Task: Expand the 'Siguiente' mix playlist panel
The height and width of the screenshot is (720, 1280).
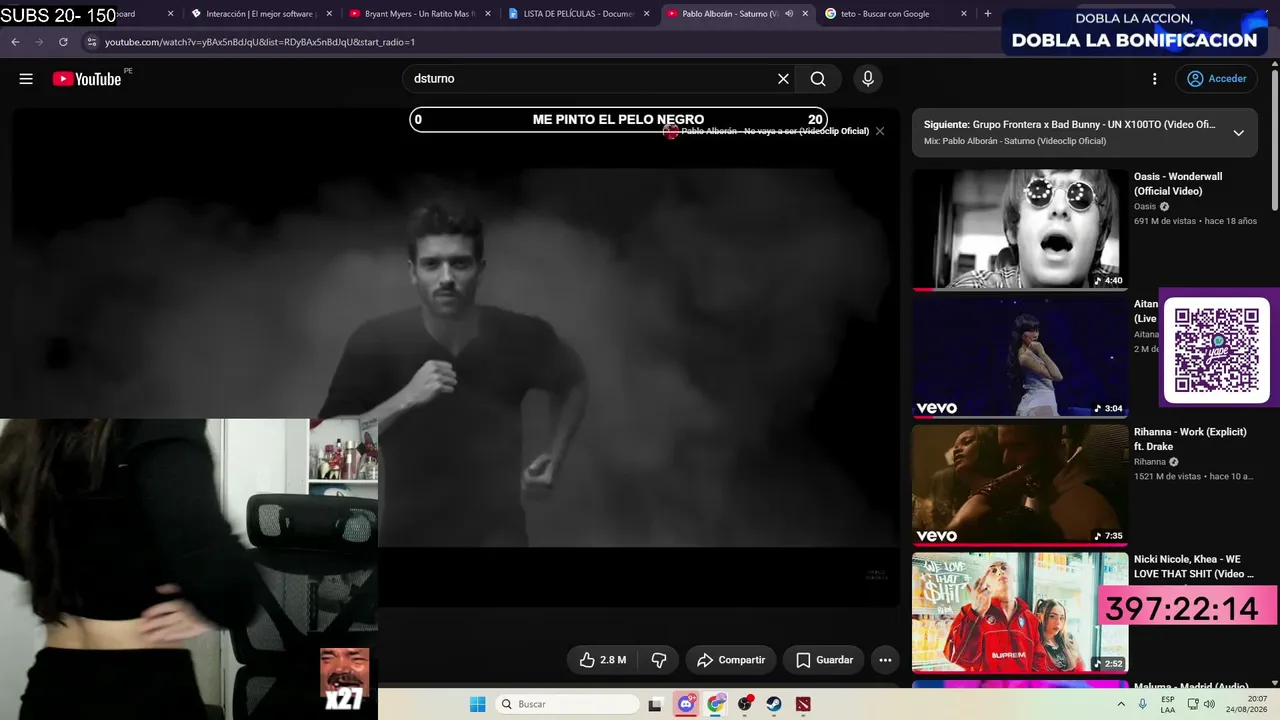Action: pos(1238,133)
